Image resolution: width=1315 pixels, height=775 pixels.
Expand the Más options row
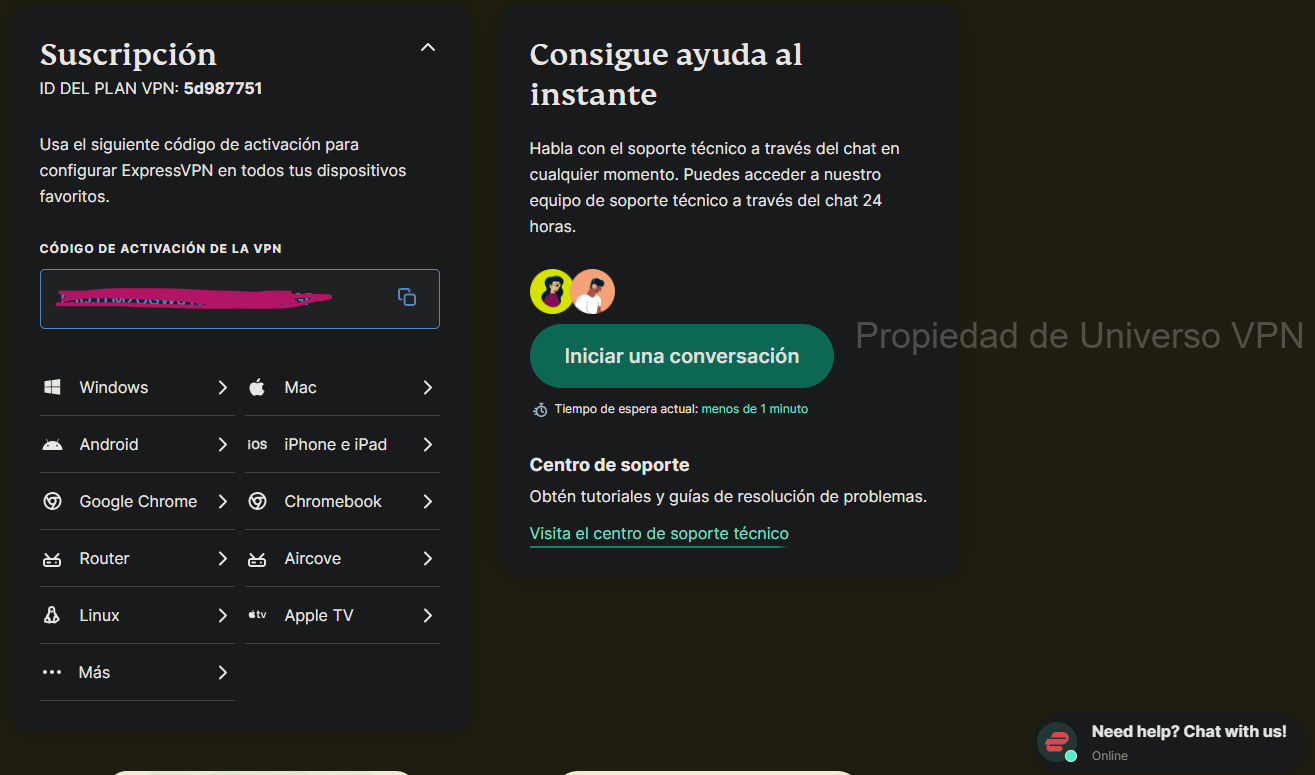tap(224, 672)
